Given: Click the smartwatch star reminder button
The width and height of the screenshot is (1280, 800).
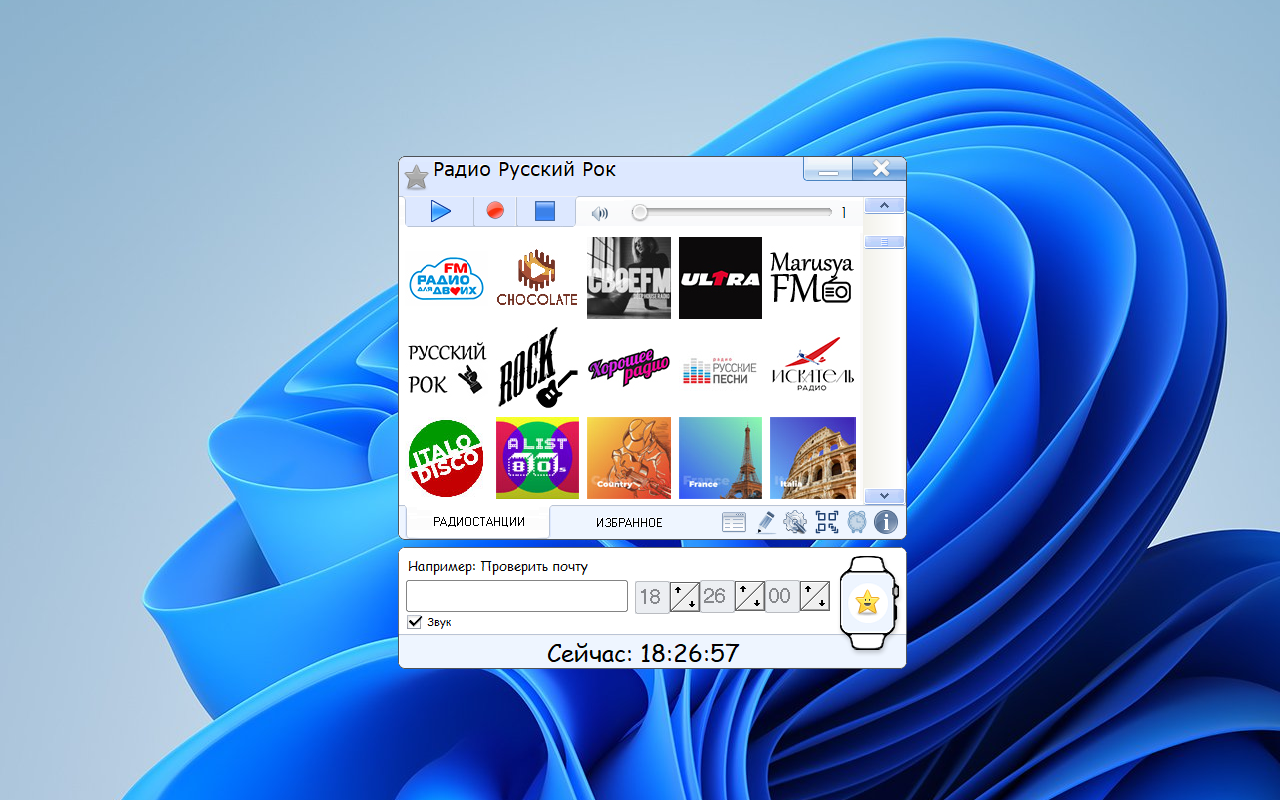Looking at the screenshot, I should point(867,602).
